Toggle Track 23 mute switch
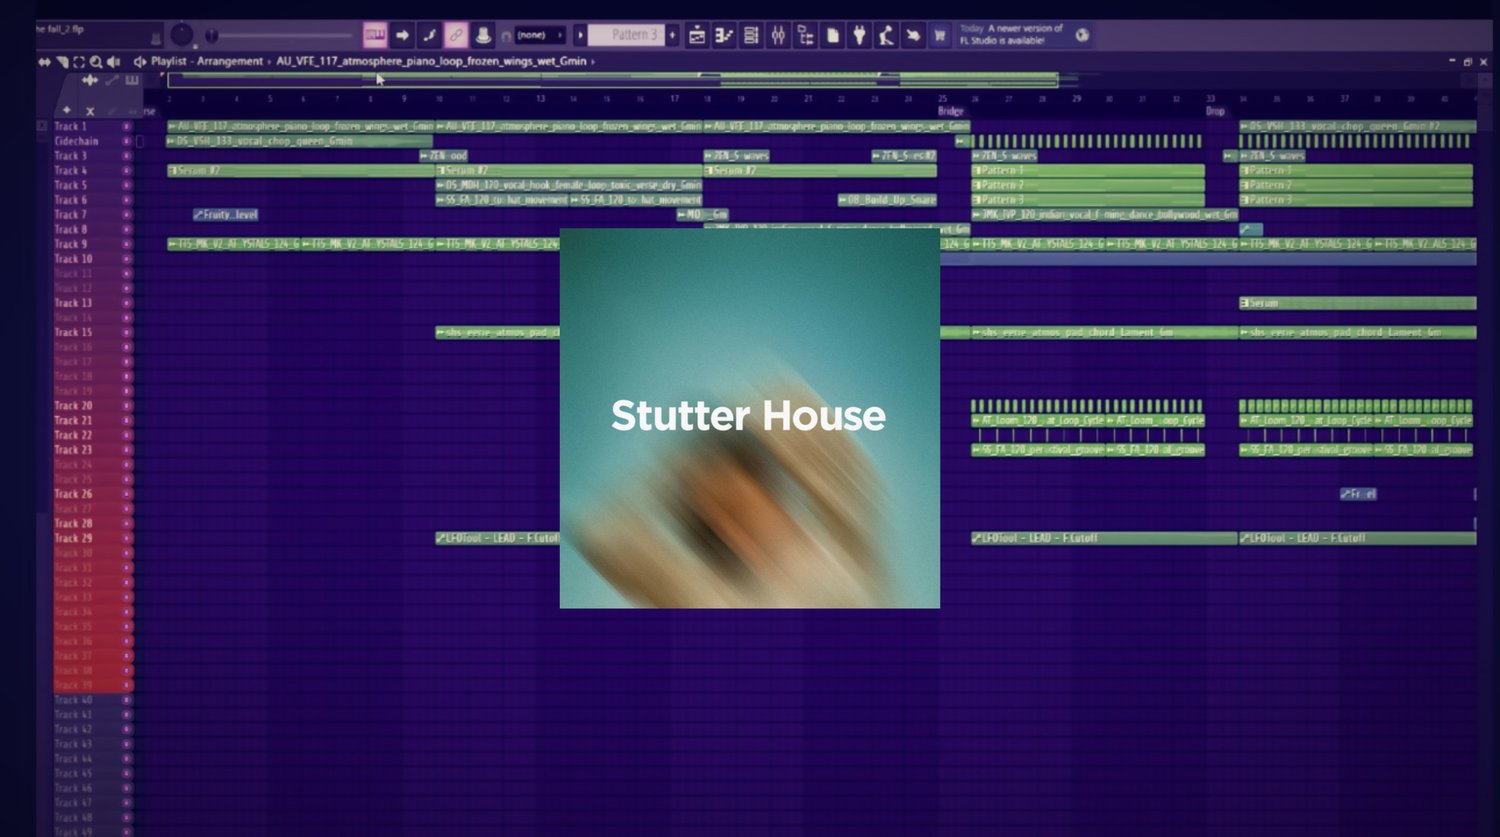Viewport: 1500px width, 837px height. (x=127, y=450)
